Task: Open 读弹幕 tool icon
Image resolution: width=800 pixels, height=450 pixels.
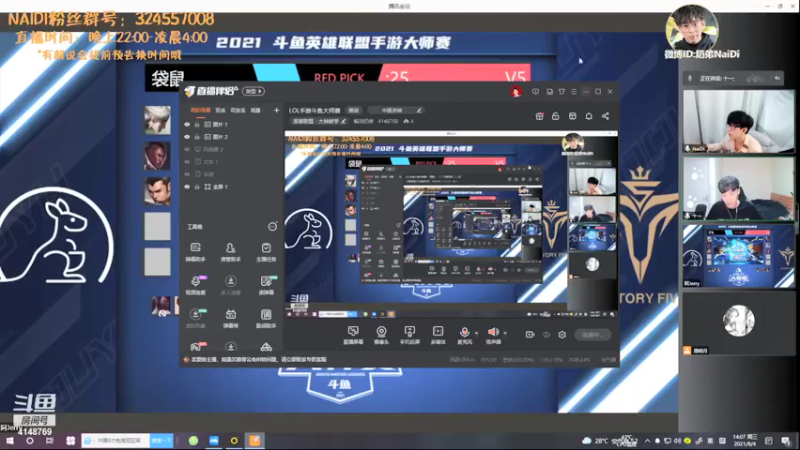Action: [266, 285]
